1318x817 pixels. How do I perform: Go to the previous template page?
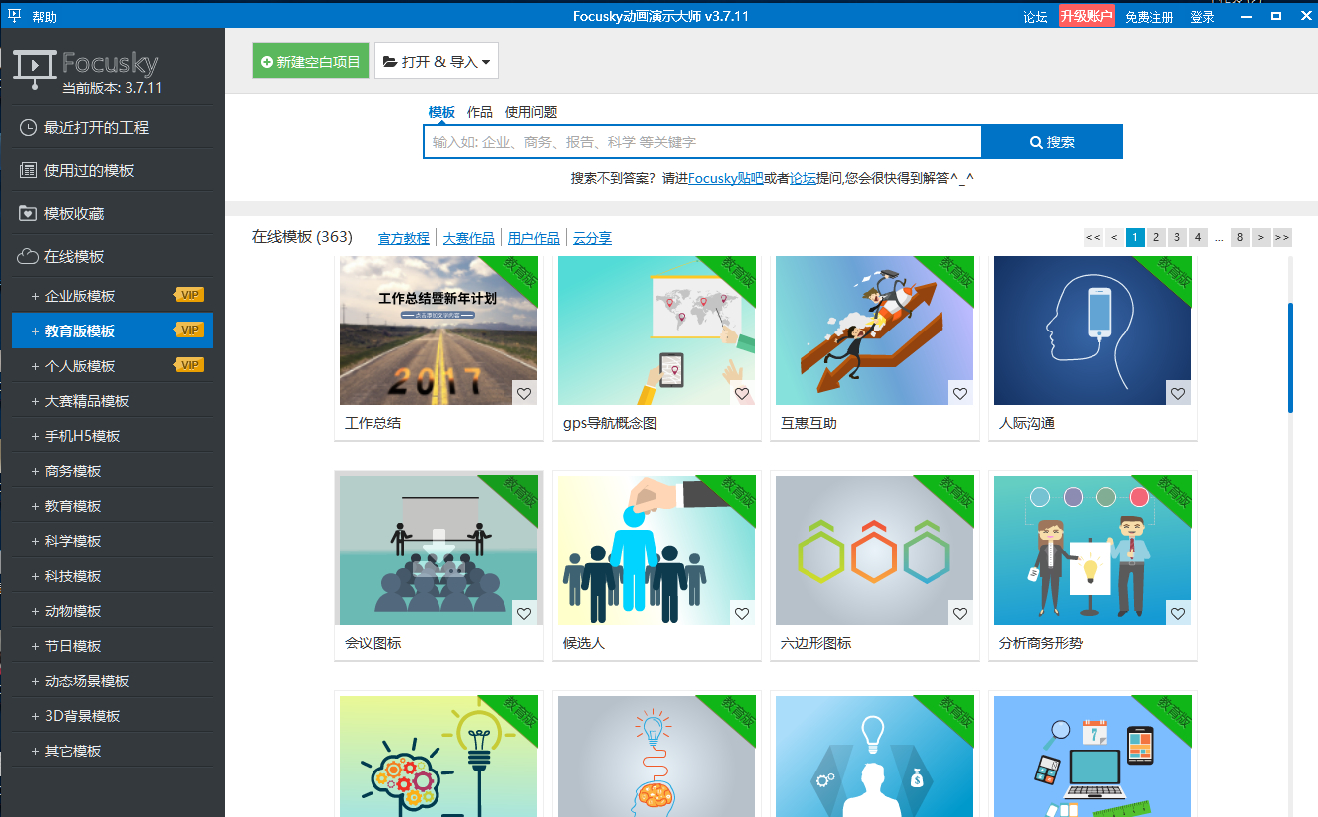click(x=1114, y=237)
